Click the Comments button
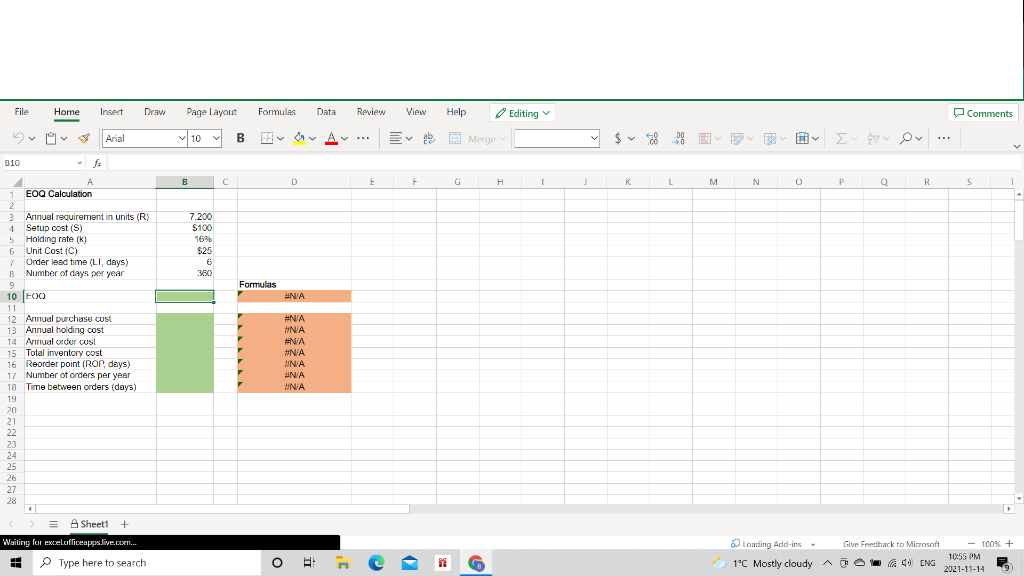The height and width of the screenshot is (576, 1024). click(982, 113)
